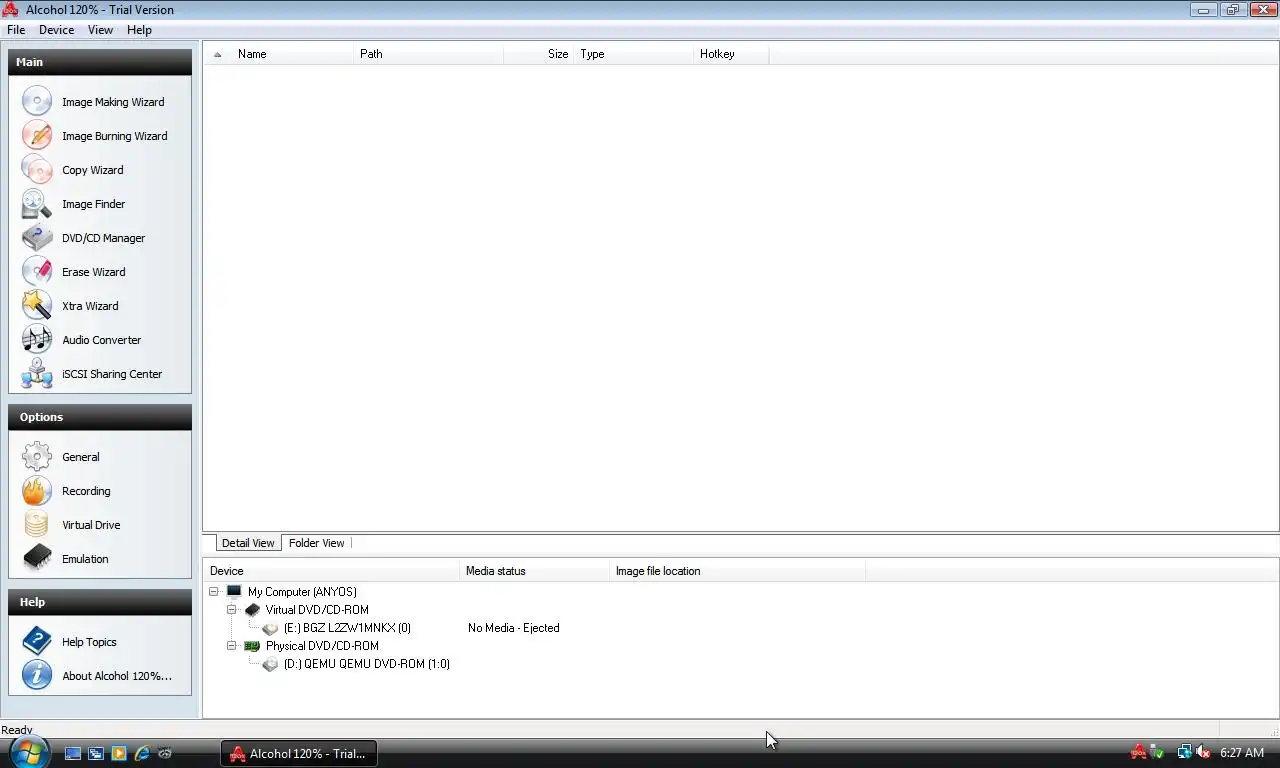
Task: Open Image Finder magnifier icon
Action: coord(37,204)
